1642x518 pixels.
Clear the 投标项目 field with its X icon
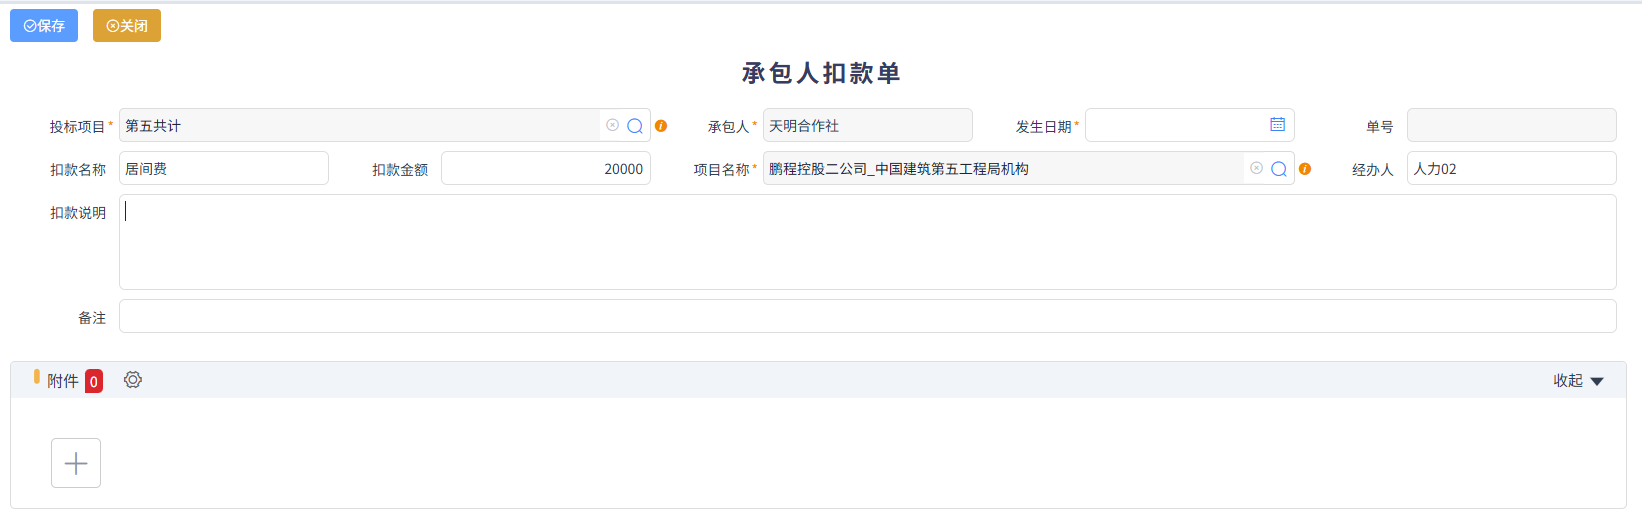tap(612, 125)
